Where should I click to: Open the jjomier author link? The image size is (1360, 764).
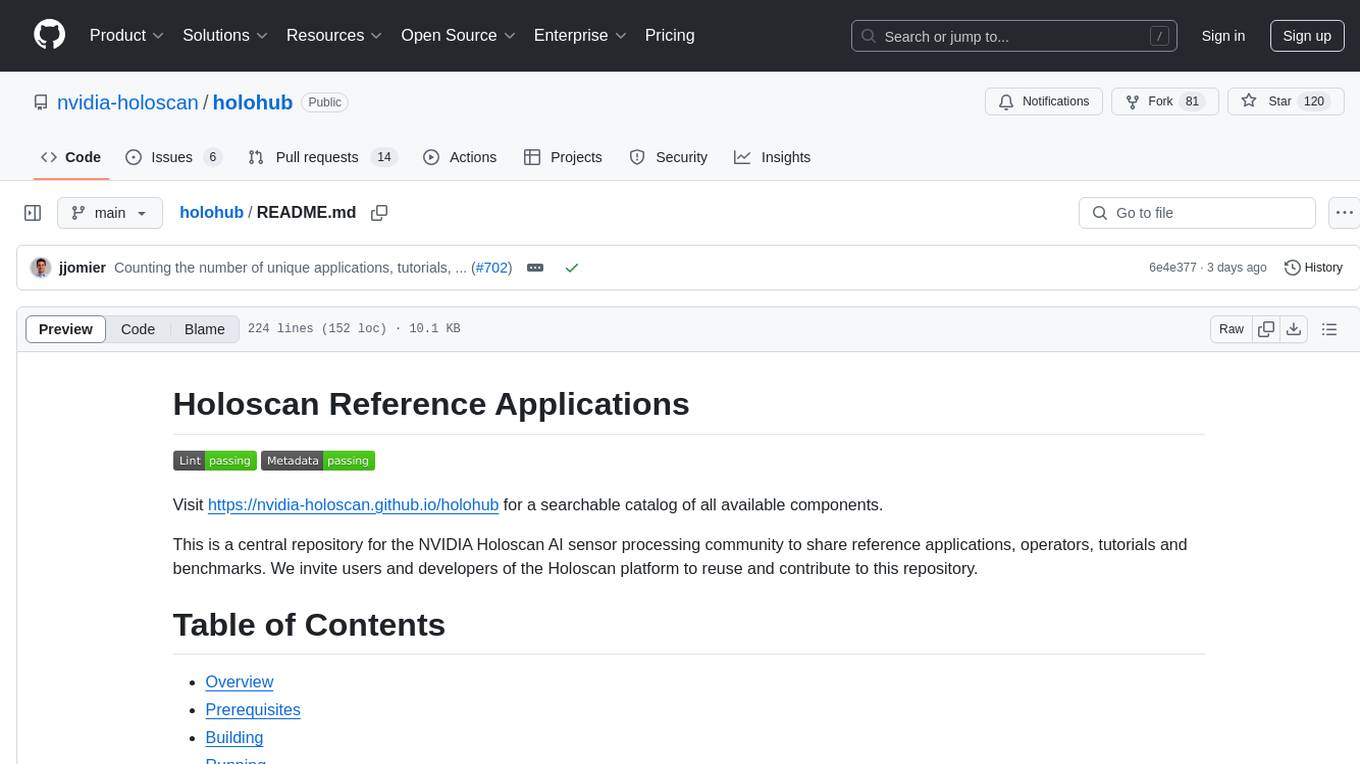(x=82, y=268)
